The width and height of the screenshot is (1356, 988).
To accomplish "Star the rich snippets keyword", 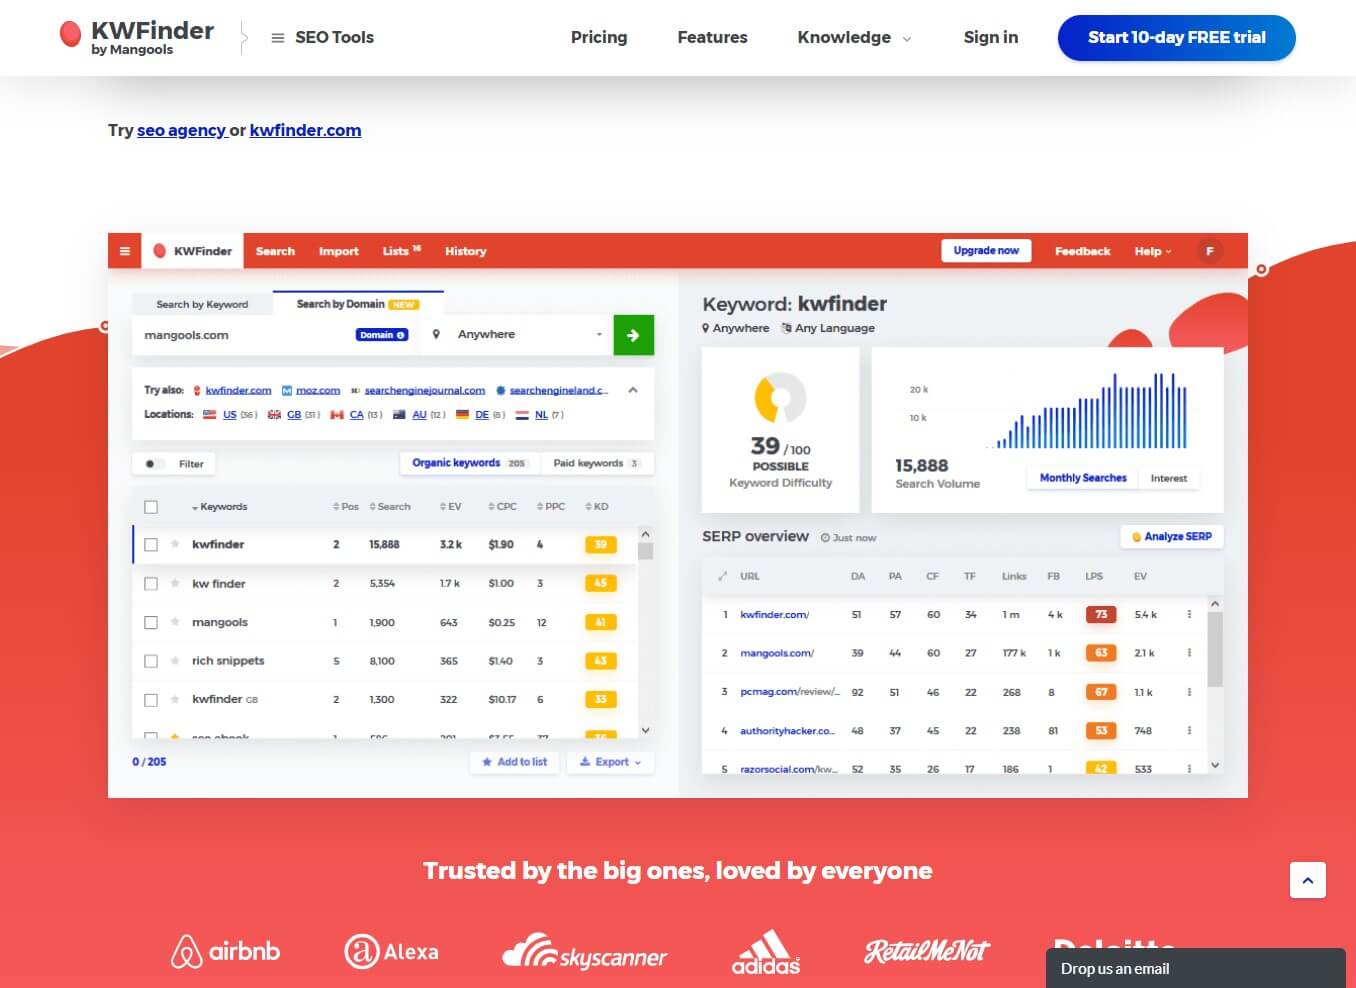I will (175, 660).
